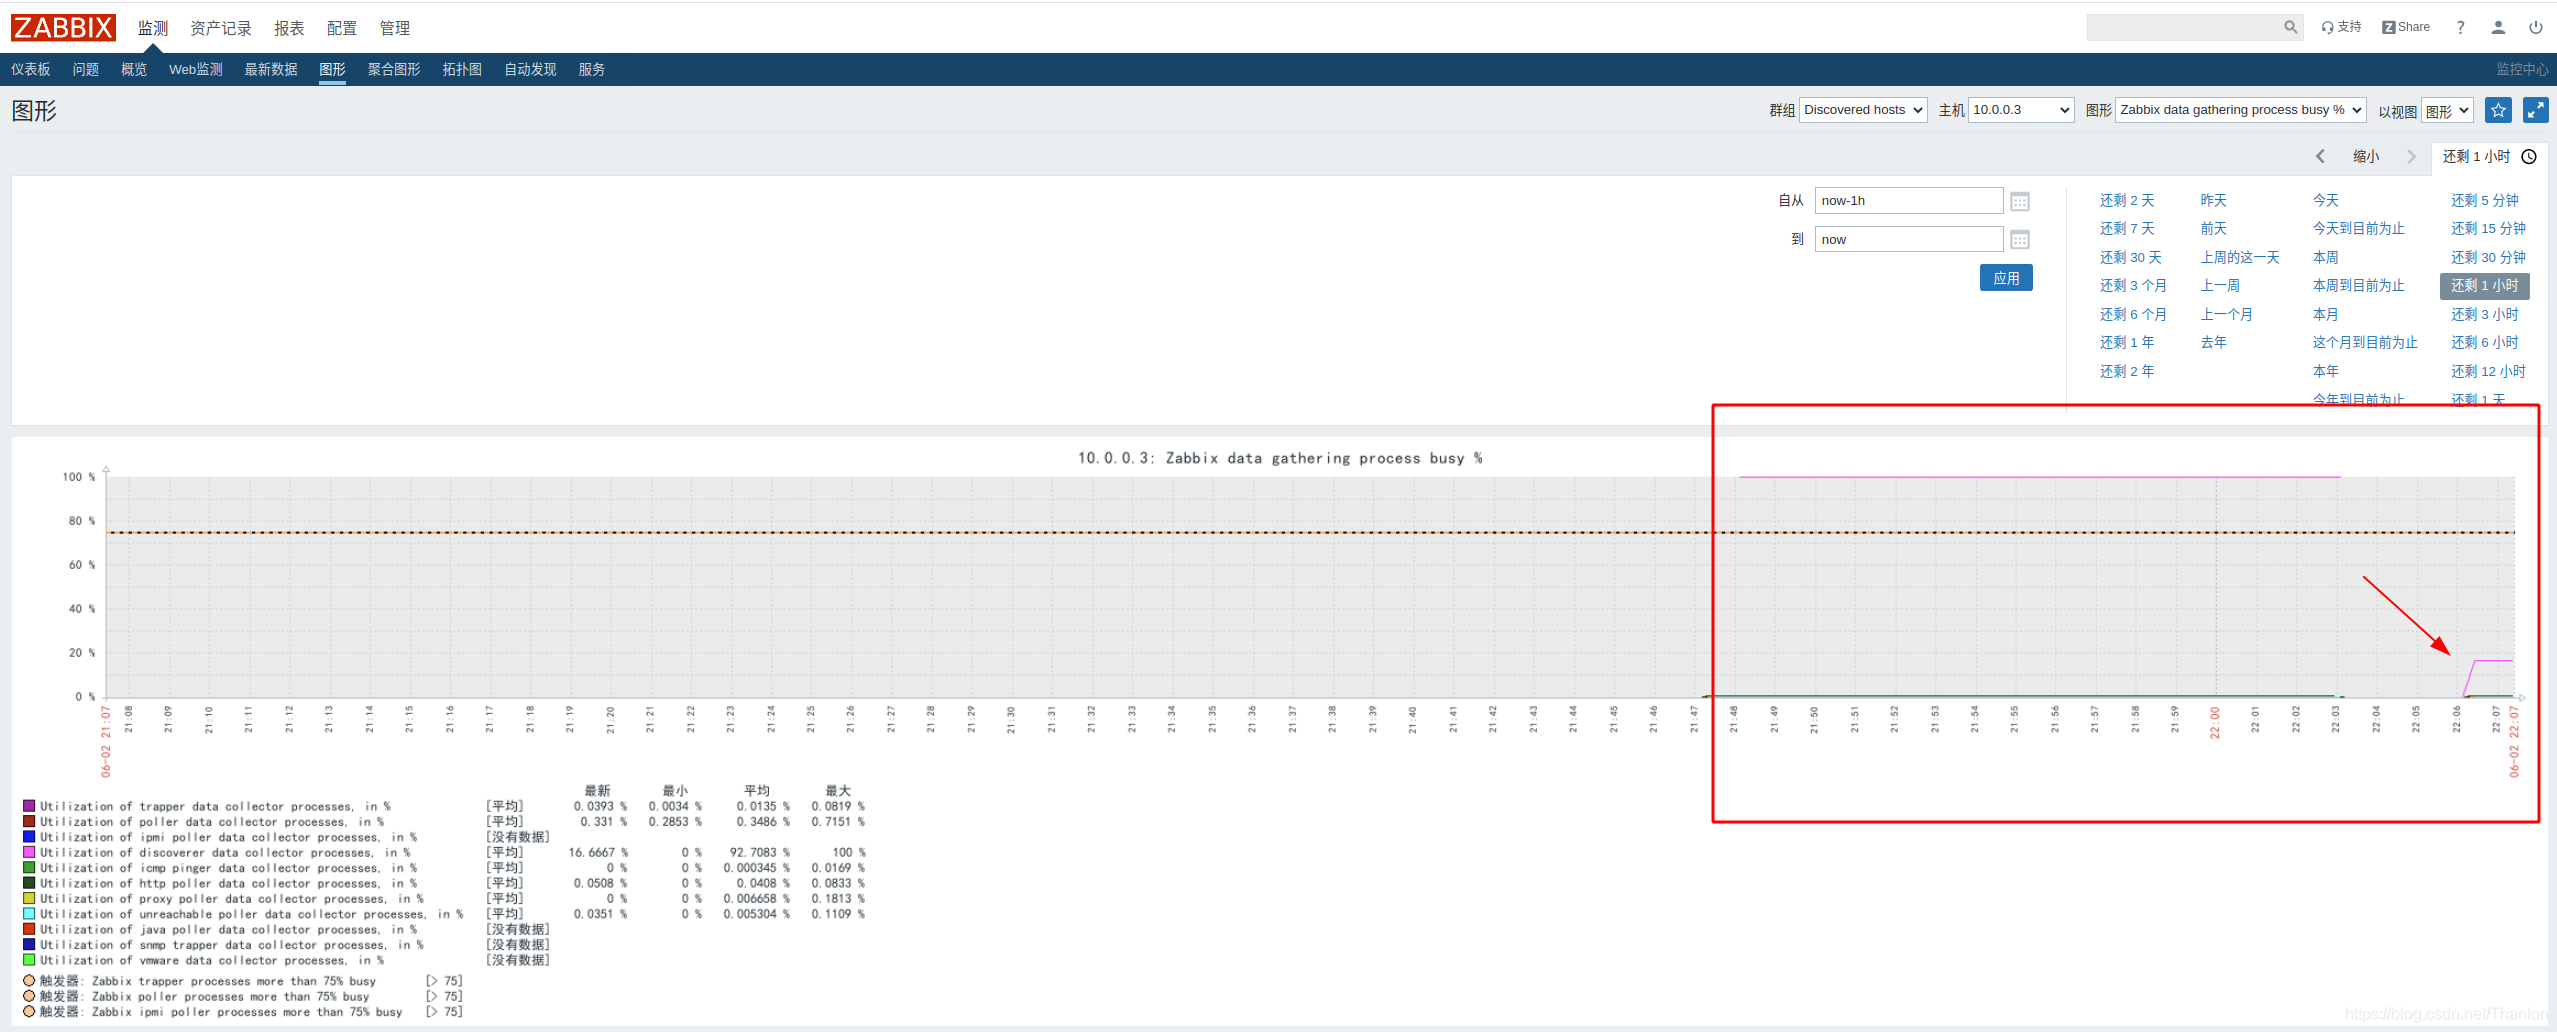Go to 拓扑图 submenu

coord(462,69)
